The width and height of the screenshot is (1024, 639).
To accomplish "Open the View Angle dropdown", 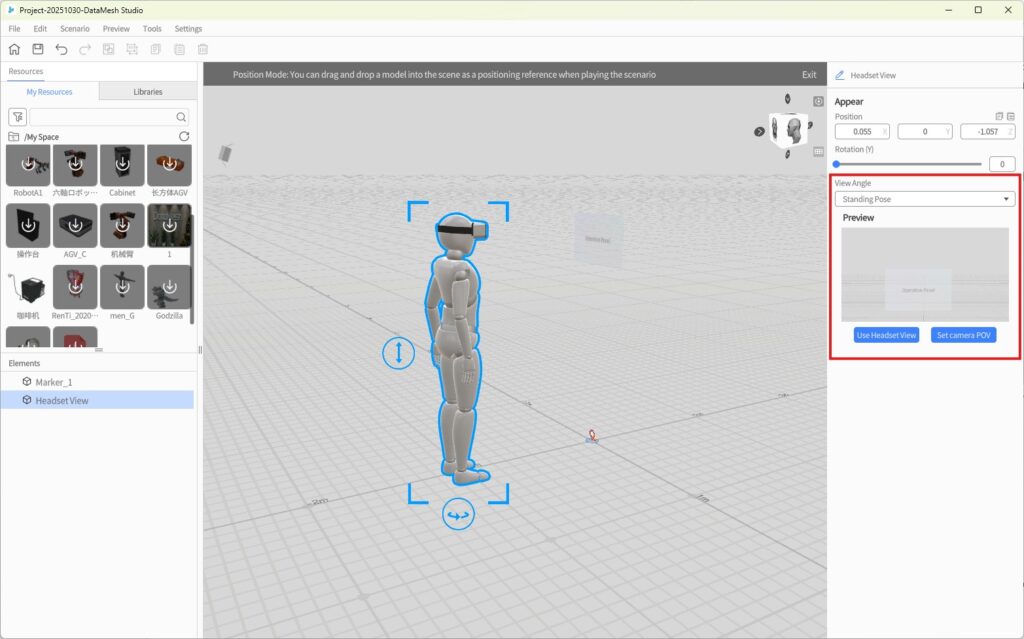I will point(924,198).
